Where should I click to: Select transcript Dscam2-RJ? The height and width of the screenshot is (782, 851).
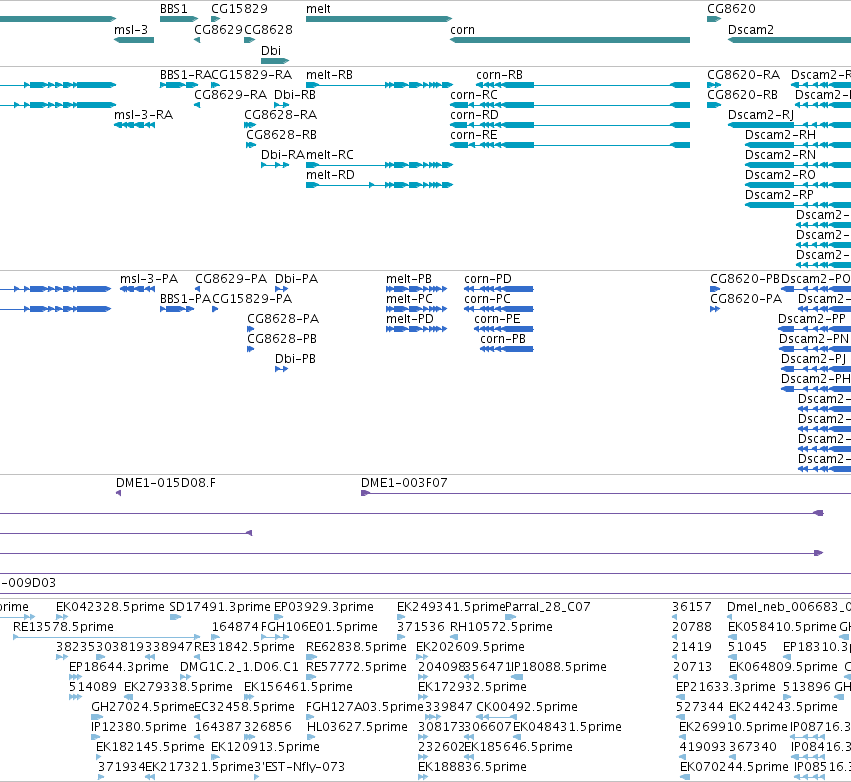pos(789,125)
